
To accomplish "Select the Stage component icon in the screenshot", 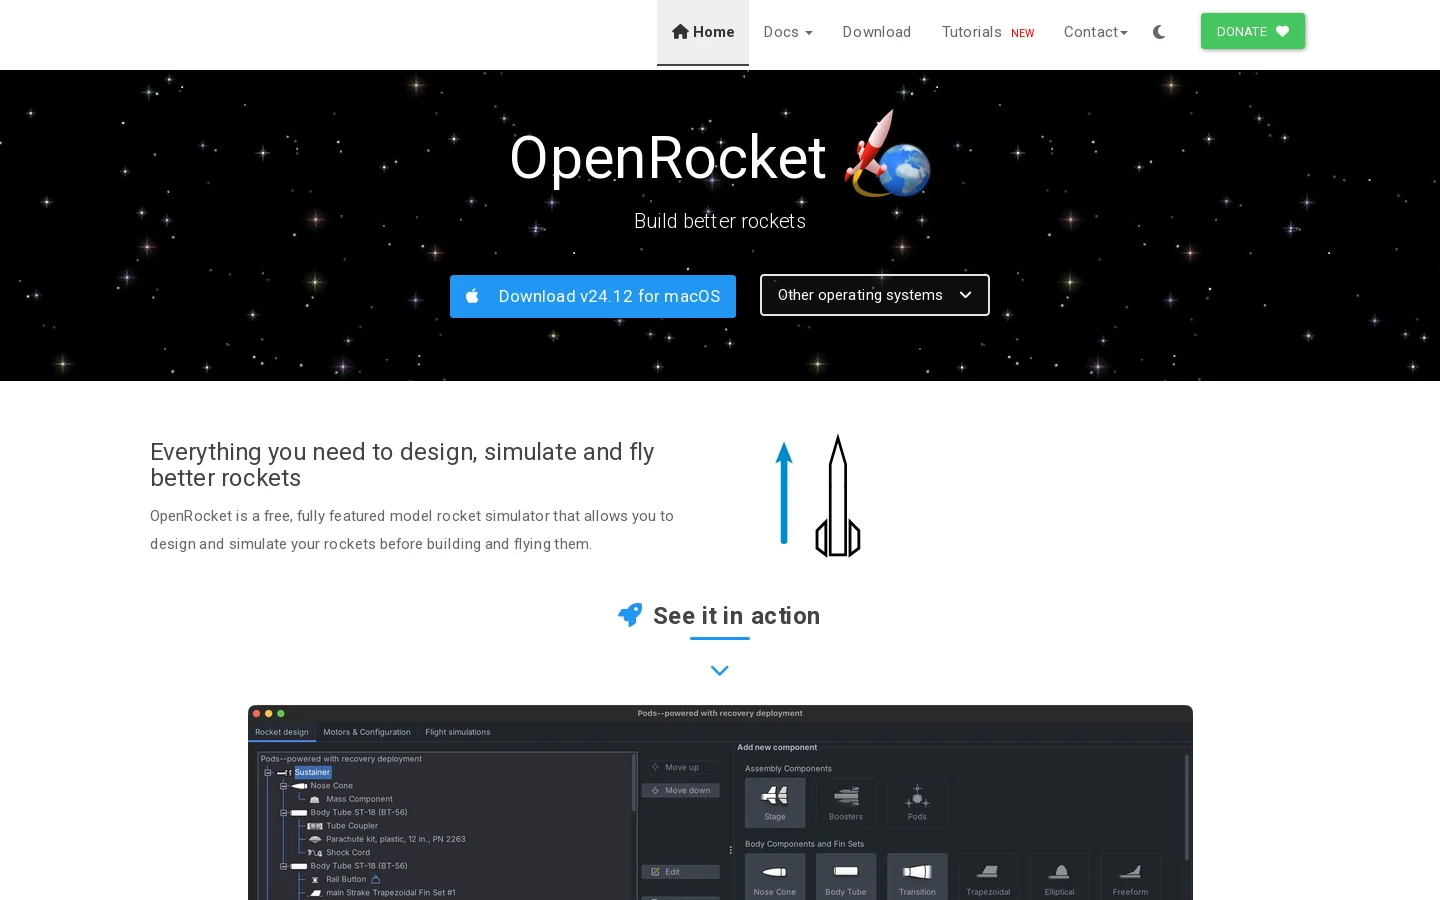I will click(775, 802).
